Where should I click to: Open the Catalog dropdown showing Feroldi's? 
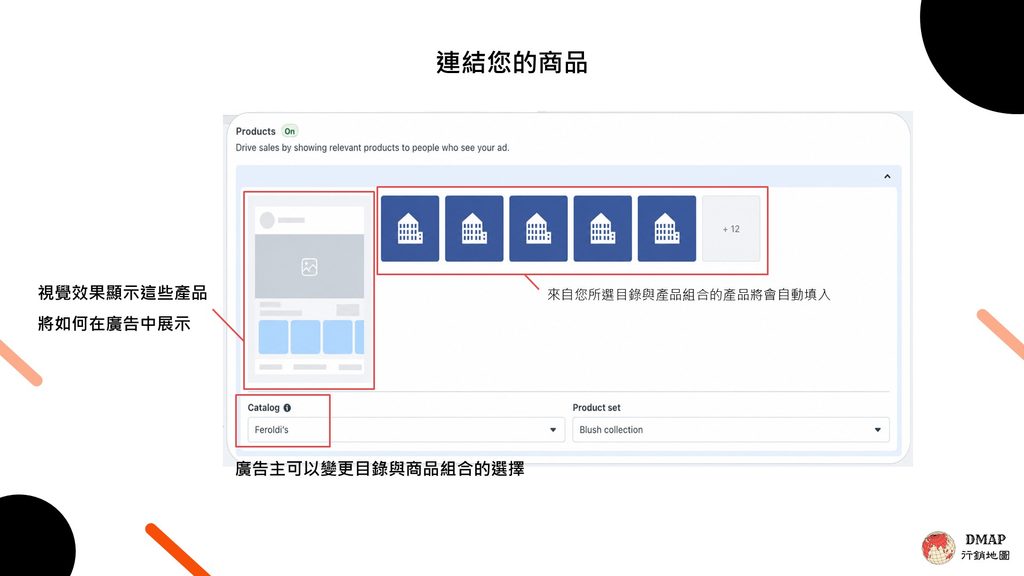[x=406, y=430]
